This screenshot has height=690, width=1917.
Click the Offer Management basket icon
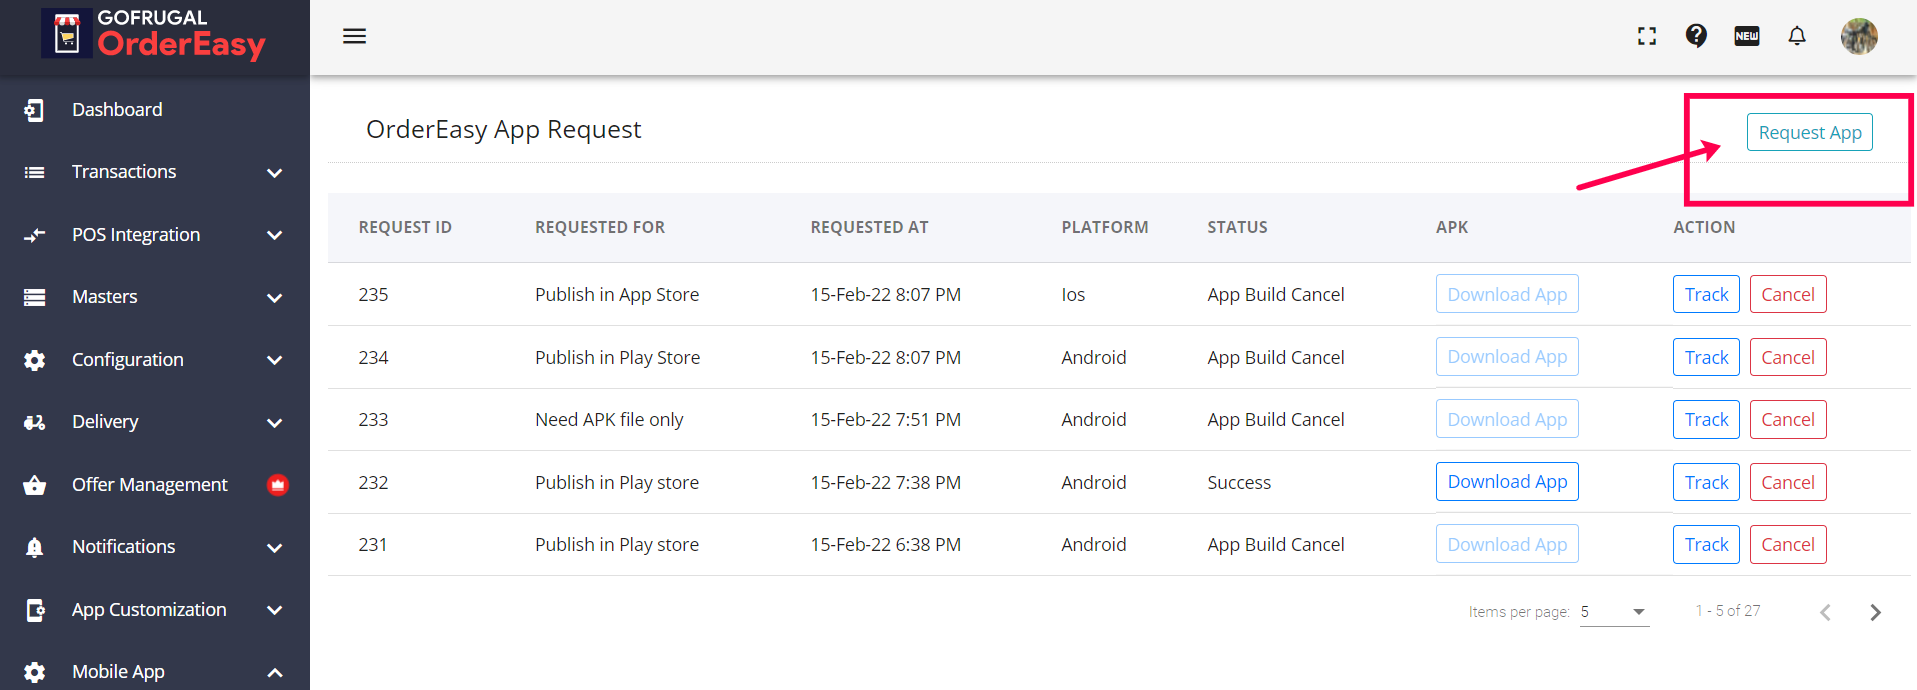click(35, 485)
